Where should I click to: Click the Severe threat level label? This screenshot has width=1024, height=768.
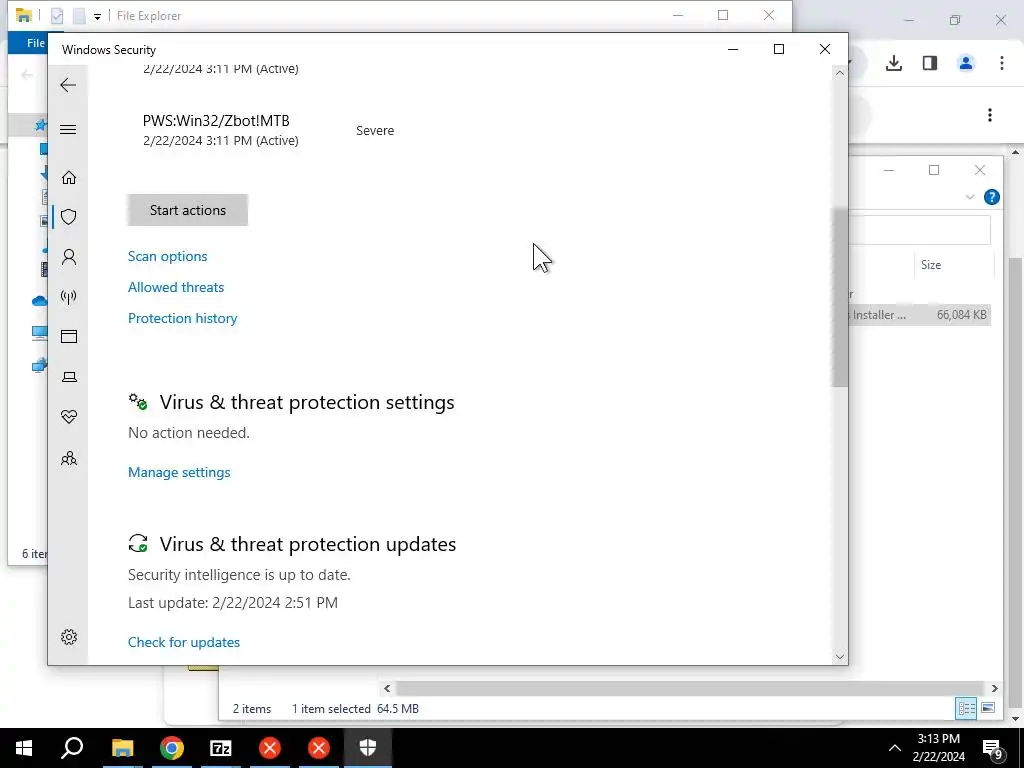pyautogui.click(x=375, y=131)
